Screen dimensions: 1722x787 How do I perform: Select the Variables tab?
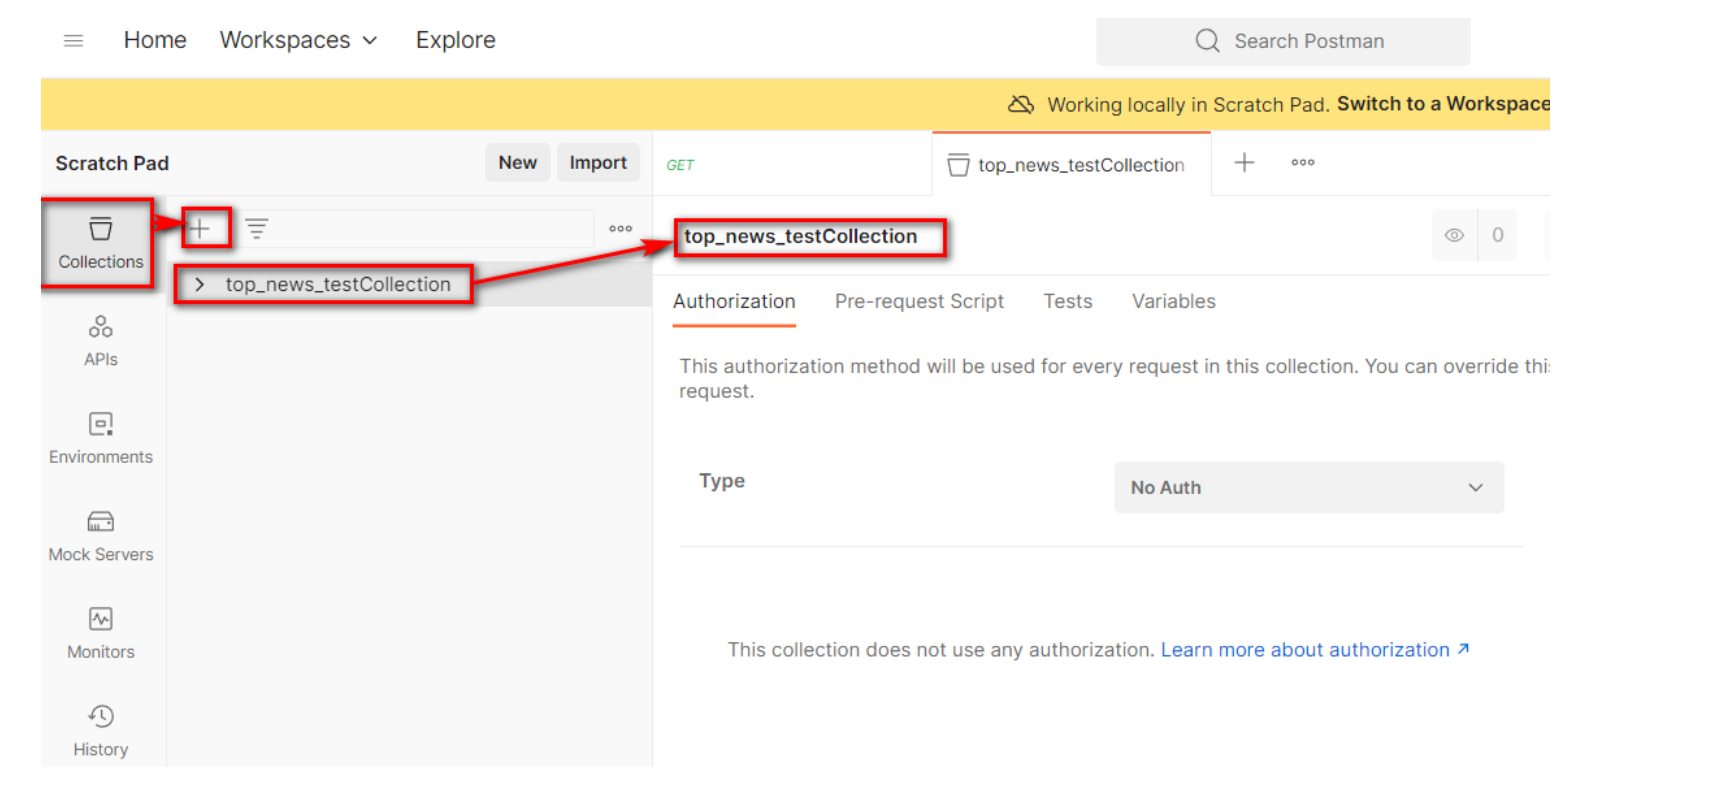click(x=1174, y=302)
